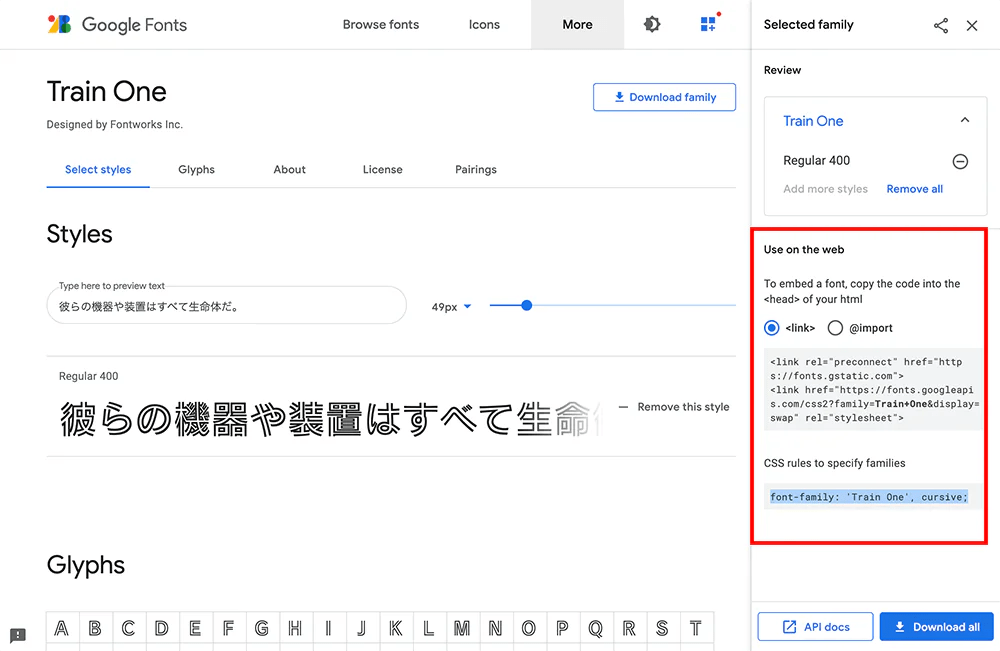
Task: Open the More menu item
Action: [x=577, y=24]
